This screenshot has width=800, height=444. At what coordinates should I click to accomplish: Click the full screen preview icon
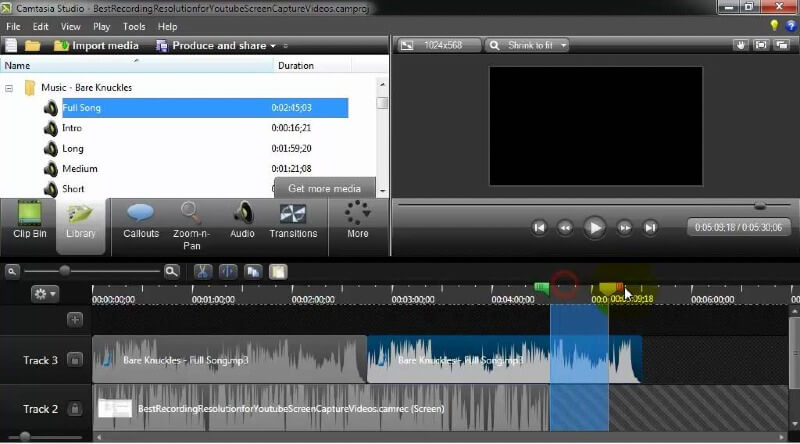click(761, 45)
